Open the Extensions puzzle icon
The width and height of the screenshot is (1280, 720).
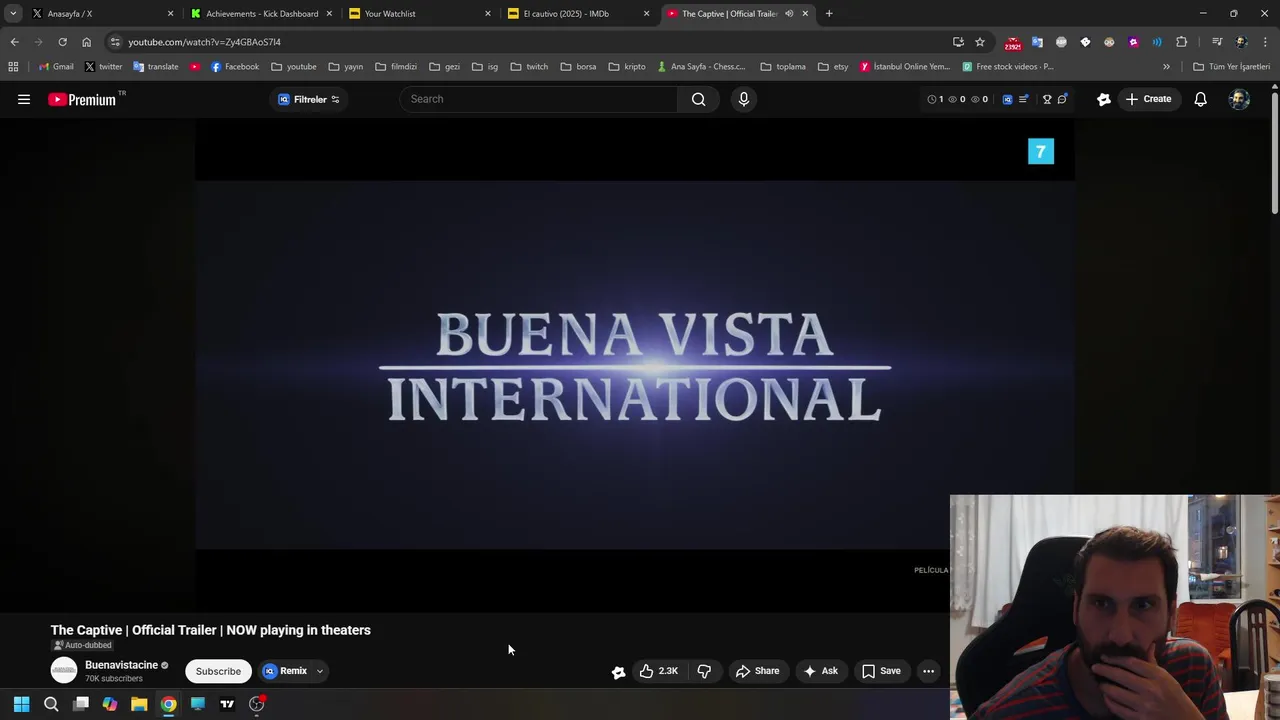pos(1182,42)
